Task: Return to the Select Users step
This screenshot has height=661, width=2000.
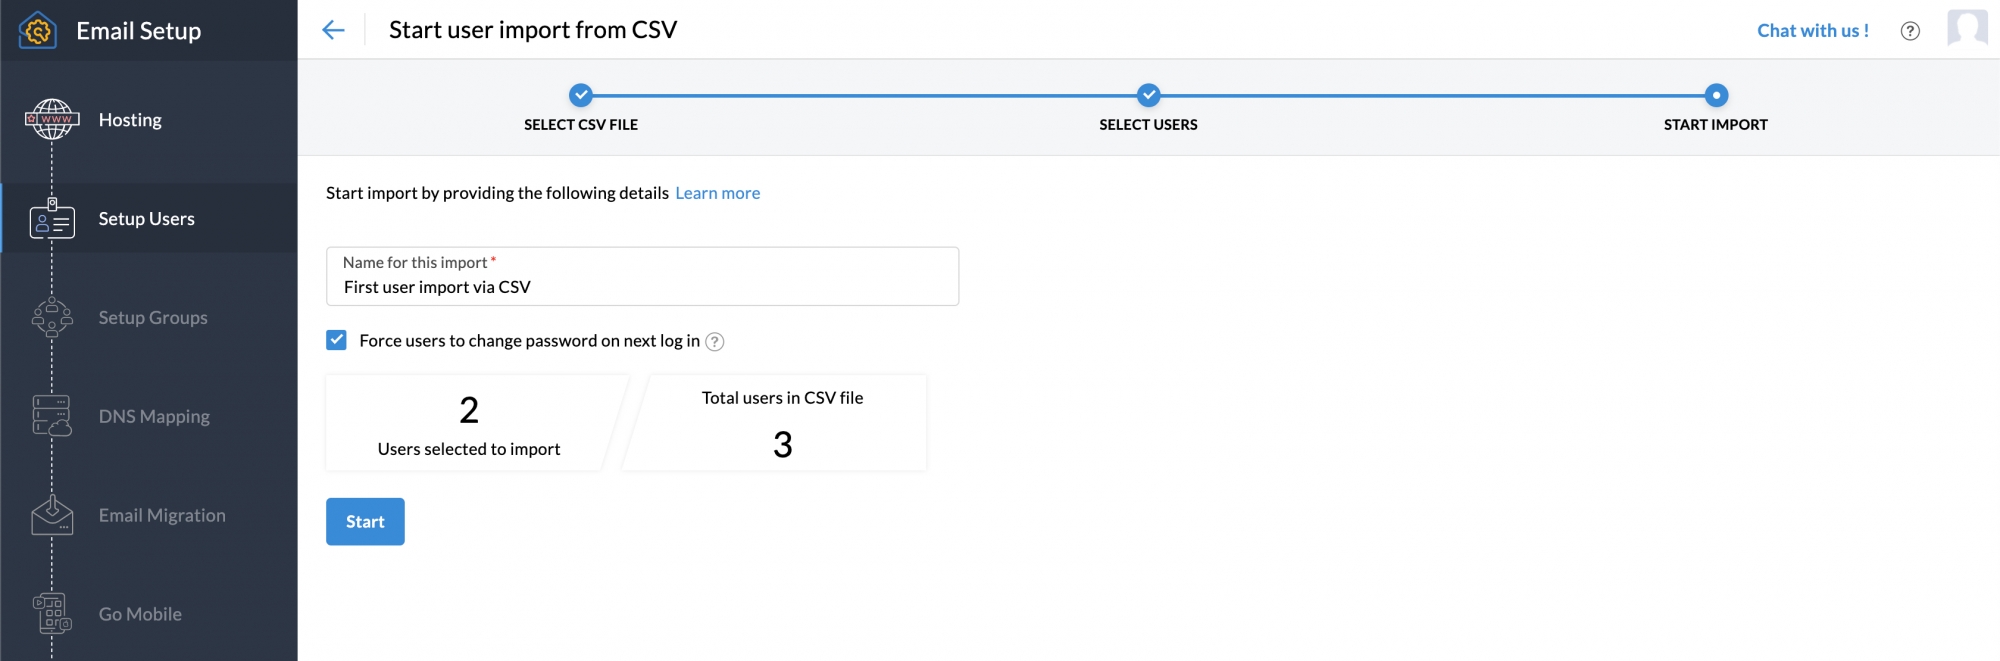Action: (1148, 96)
